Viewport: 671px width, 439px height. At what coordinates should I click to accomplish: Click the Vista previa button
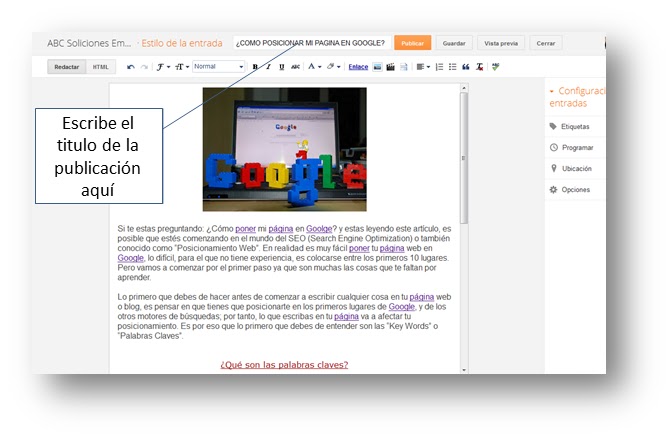501,43
